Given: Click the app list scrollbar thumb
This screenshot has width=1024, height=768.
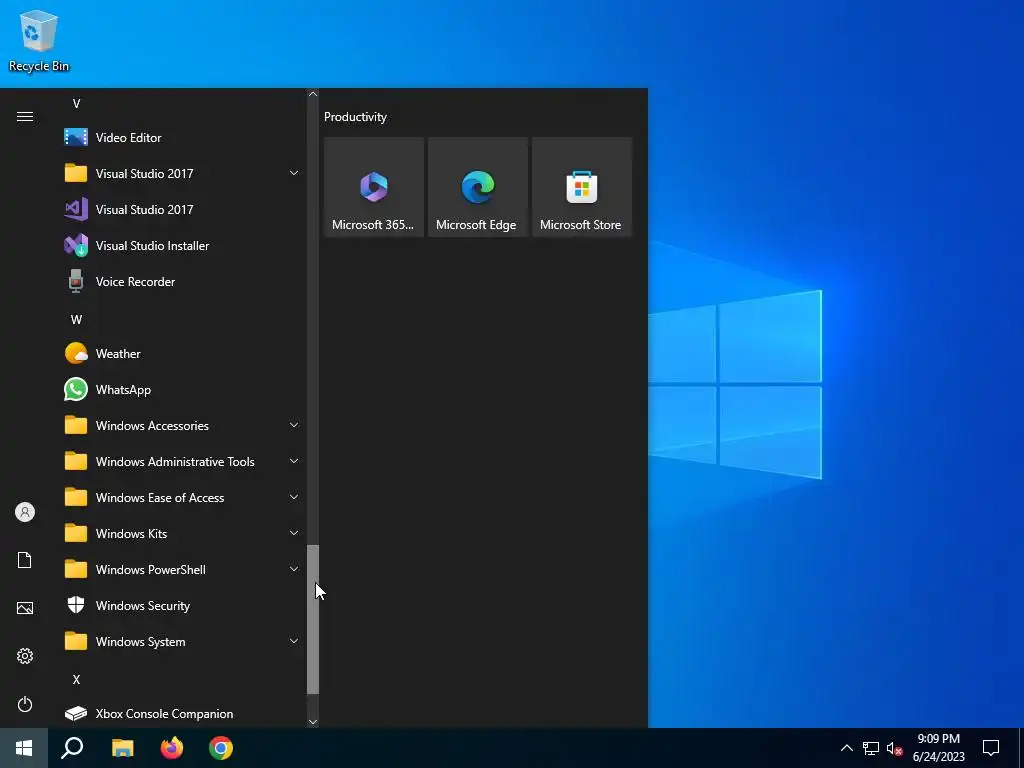Looking at the screenshot, I should pos(313,619).
